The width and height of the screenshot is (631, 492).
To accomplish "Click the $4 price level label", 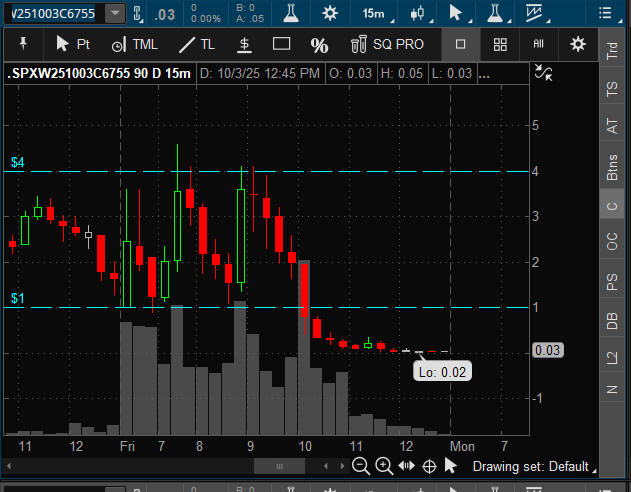I will coord(17,162).
